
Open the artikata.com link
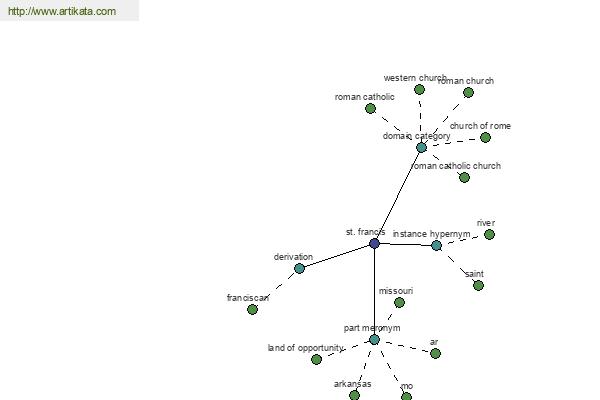[62, 11]
